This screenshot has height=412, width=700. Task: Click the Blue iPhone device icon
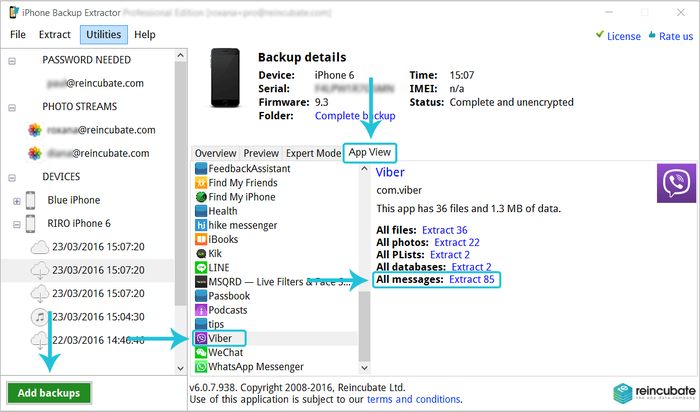(30, 200)
